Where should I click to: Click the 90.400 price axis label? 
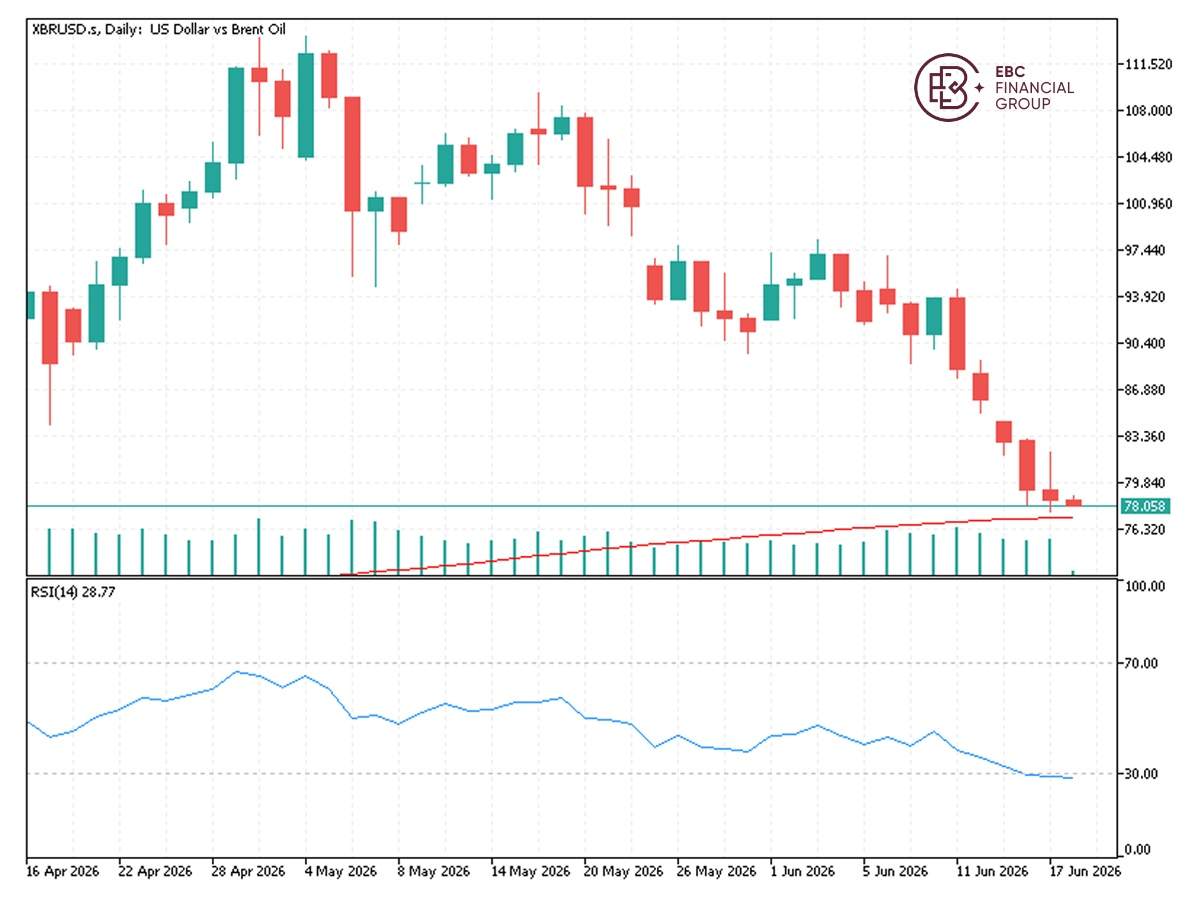pos(1145,343)
